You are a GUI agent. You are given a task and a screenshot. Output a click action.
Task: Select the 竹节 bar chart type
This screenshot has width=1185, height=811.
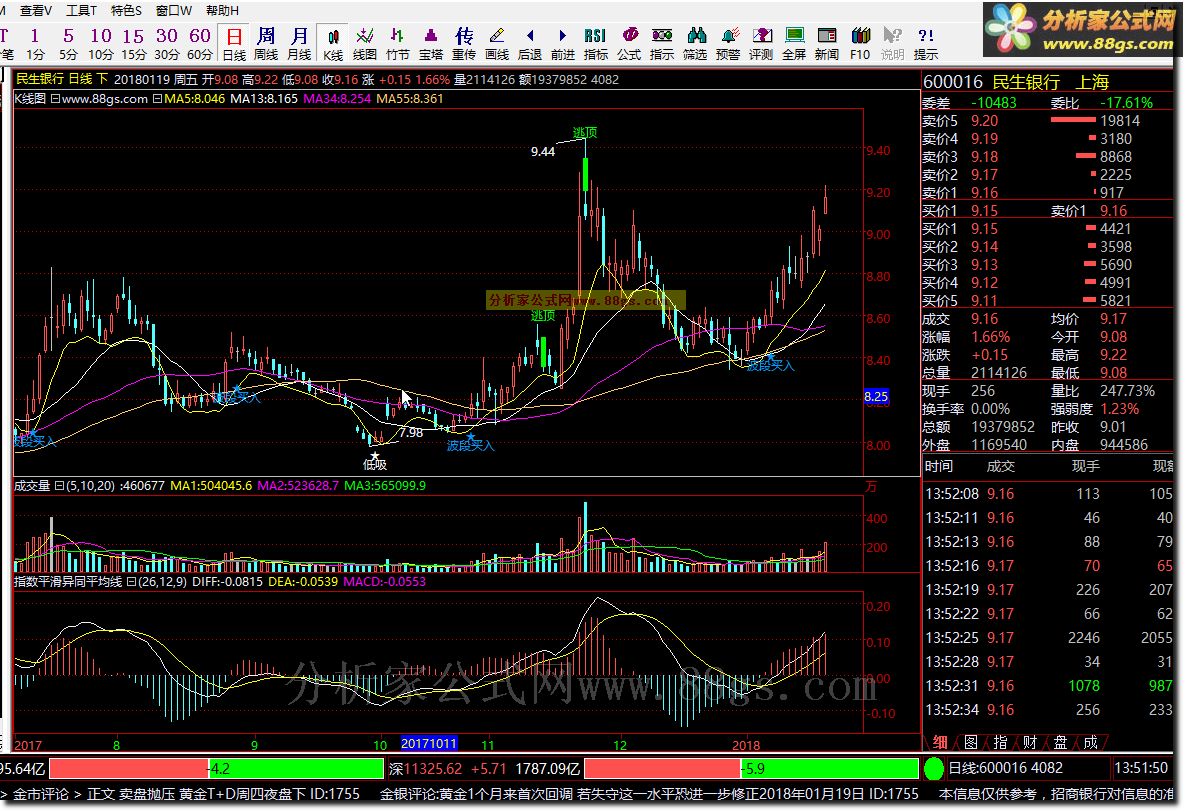pos(398,43)
